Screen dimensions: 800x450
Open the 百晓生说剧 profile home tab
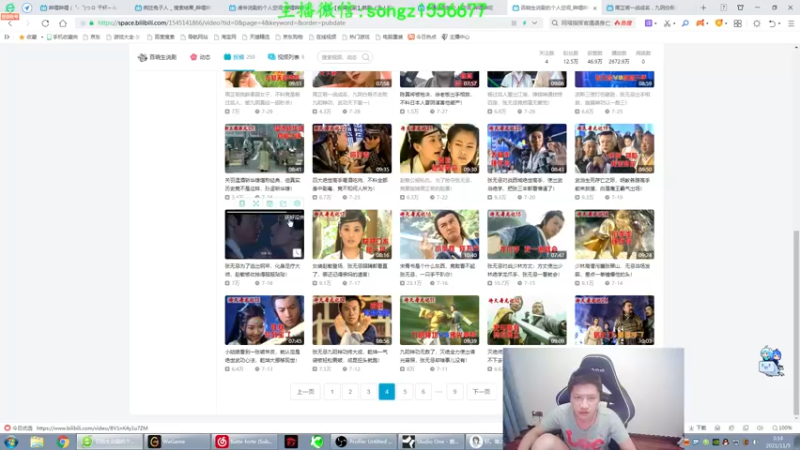[x=157, y=57]
